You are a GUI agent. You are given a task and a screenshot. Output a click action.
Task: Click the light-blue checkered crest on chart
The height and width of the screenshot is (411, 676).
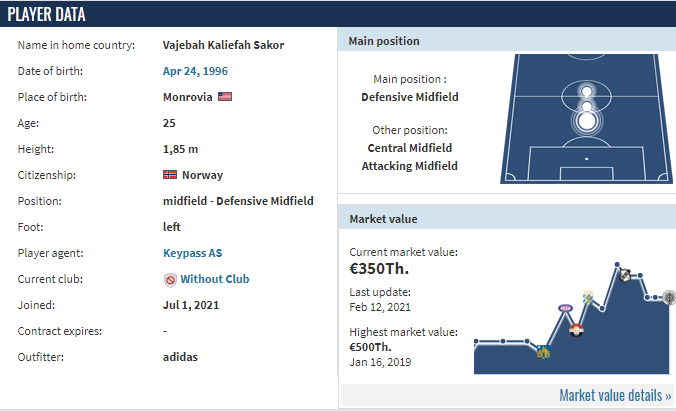pyautogui.click(x=588, y=297)
